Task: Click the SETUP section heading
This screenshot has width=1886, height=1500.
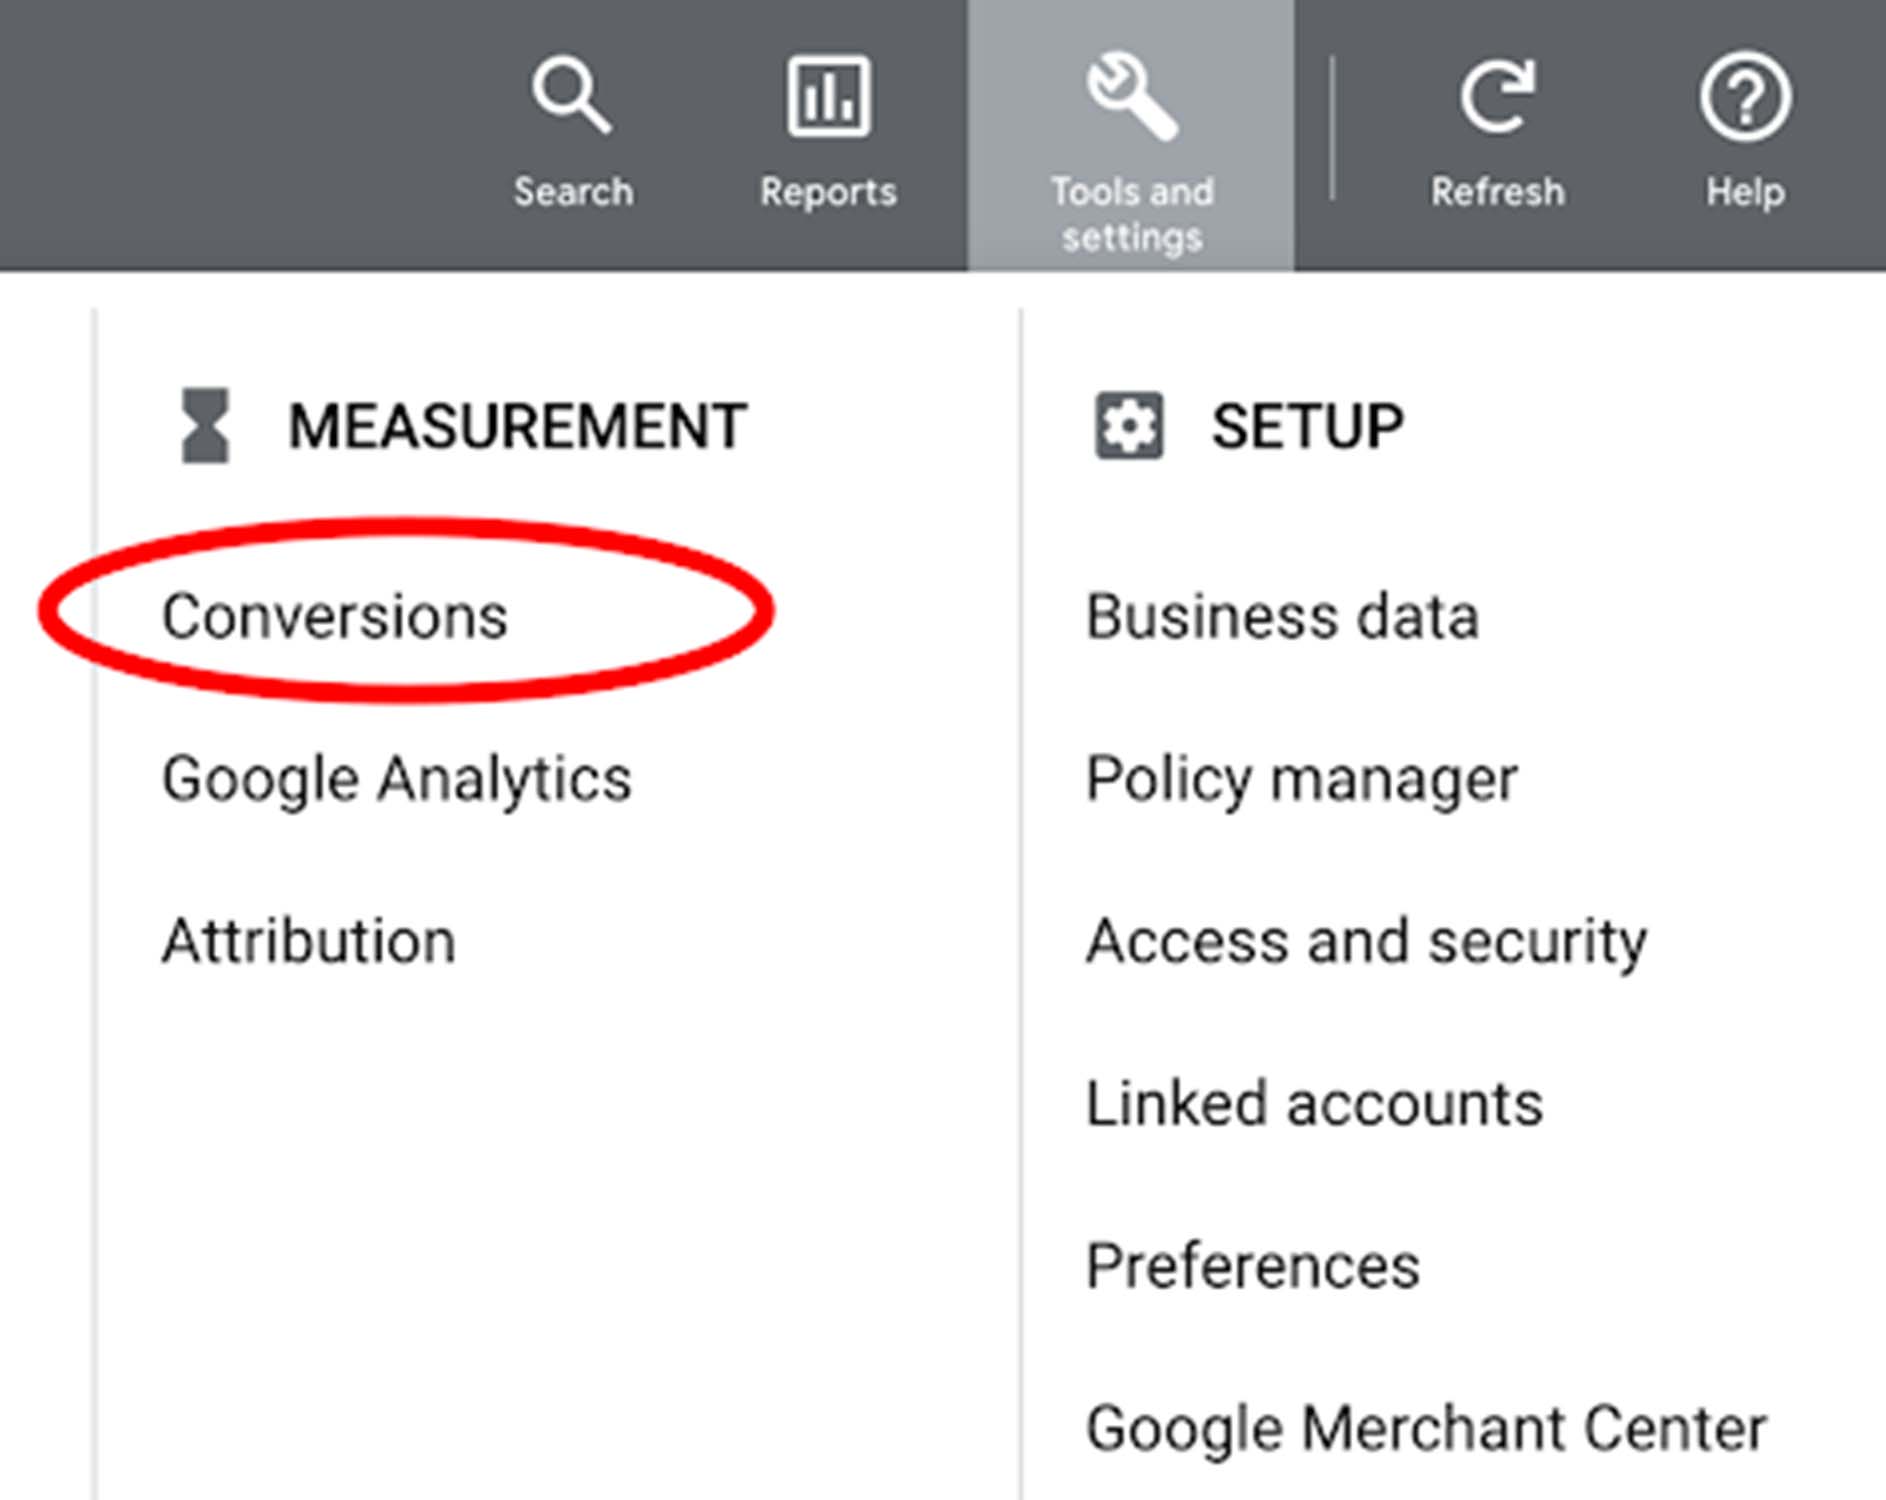Action: coord(1307,426)
